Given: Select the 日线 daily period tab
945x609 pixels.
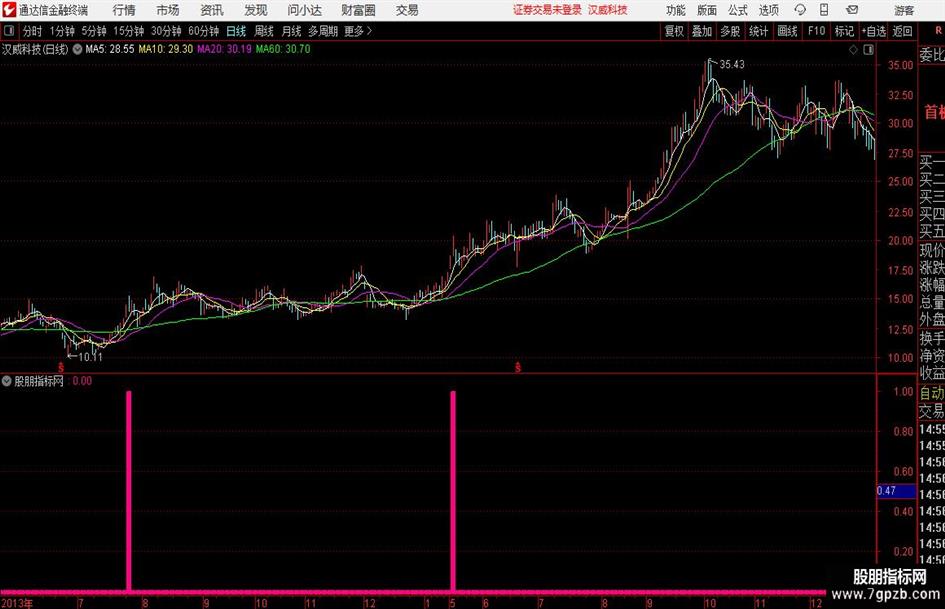Looking at the screenshot, I should tap(236, 31).
